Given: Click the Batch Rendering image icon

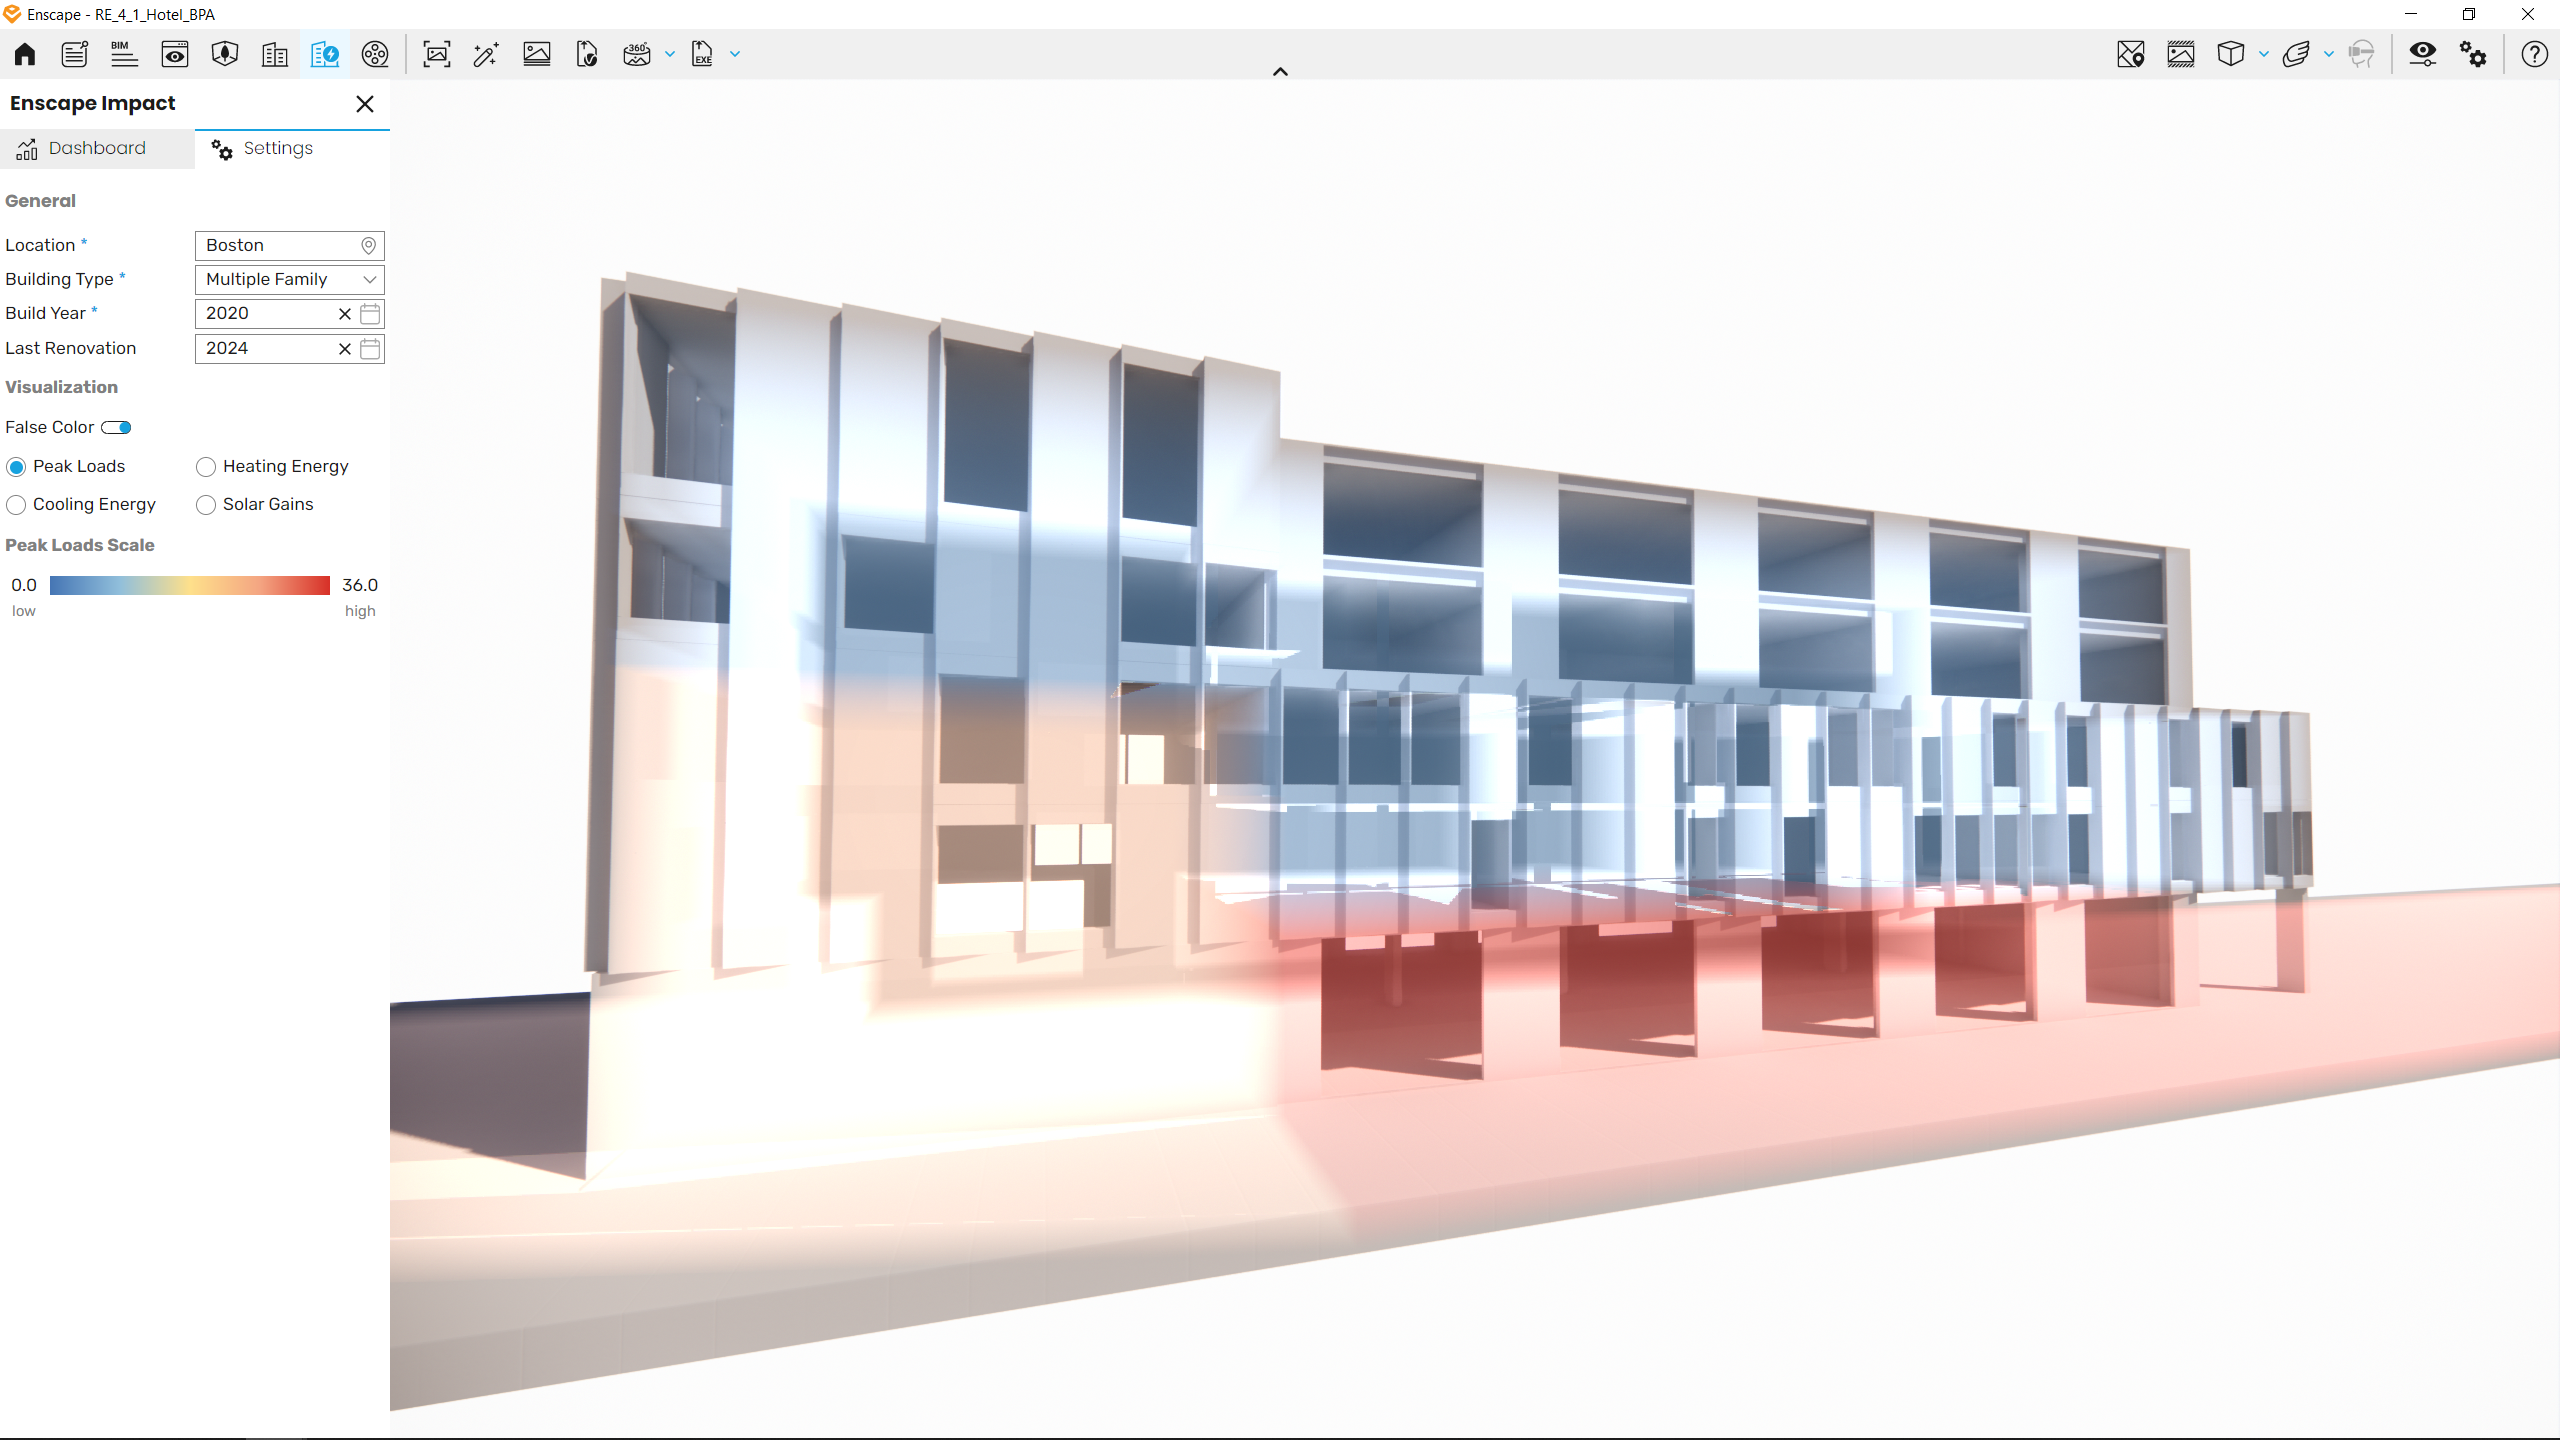Looking at the screenshot, I should (537, 54).
